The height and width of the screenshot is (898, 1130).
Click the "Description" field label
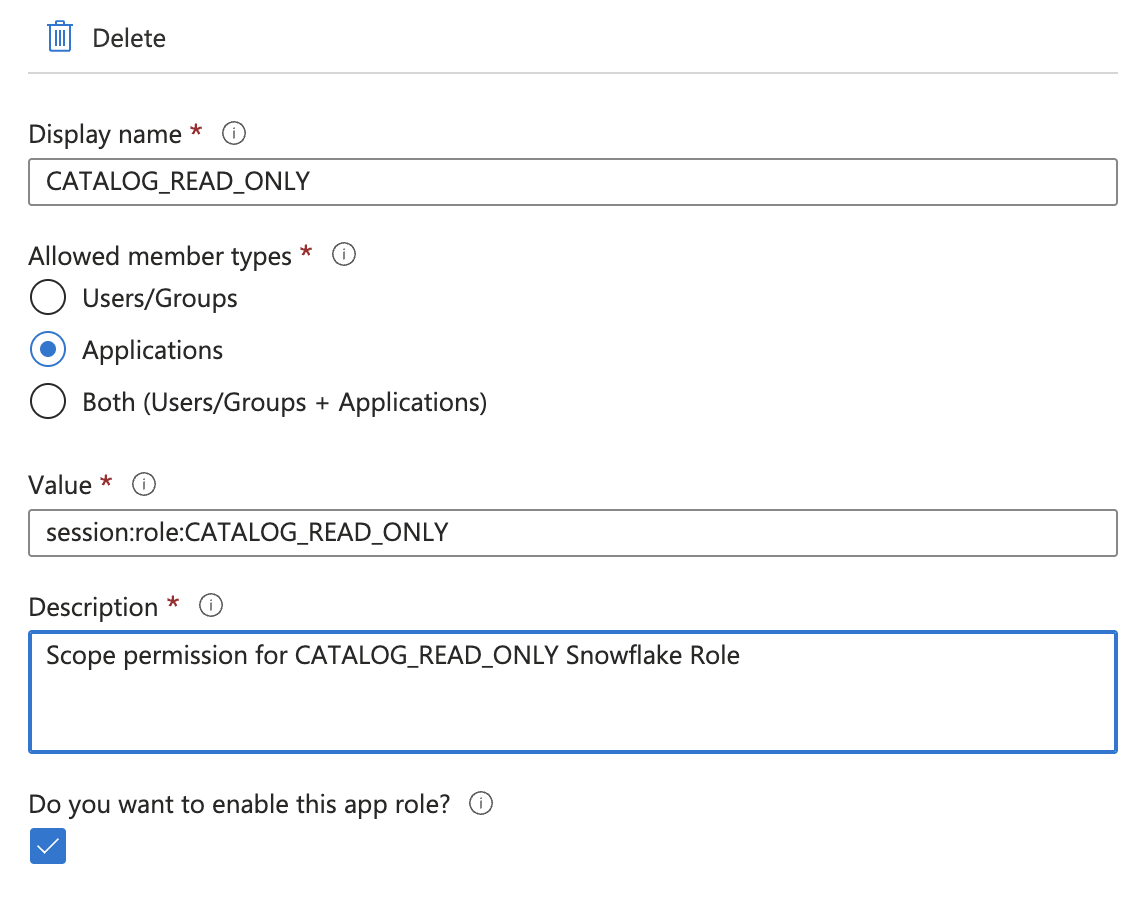tap(93, 607)
